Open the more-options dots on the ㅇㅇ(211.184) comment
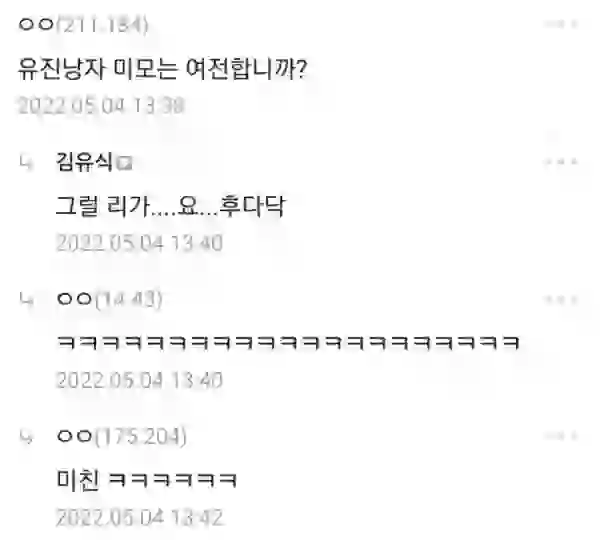Screen dimensions: 600x540 pyautogui.click(x=561, y=24)
